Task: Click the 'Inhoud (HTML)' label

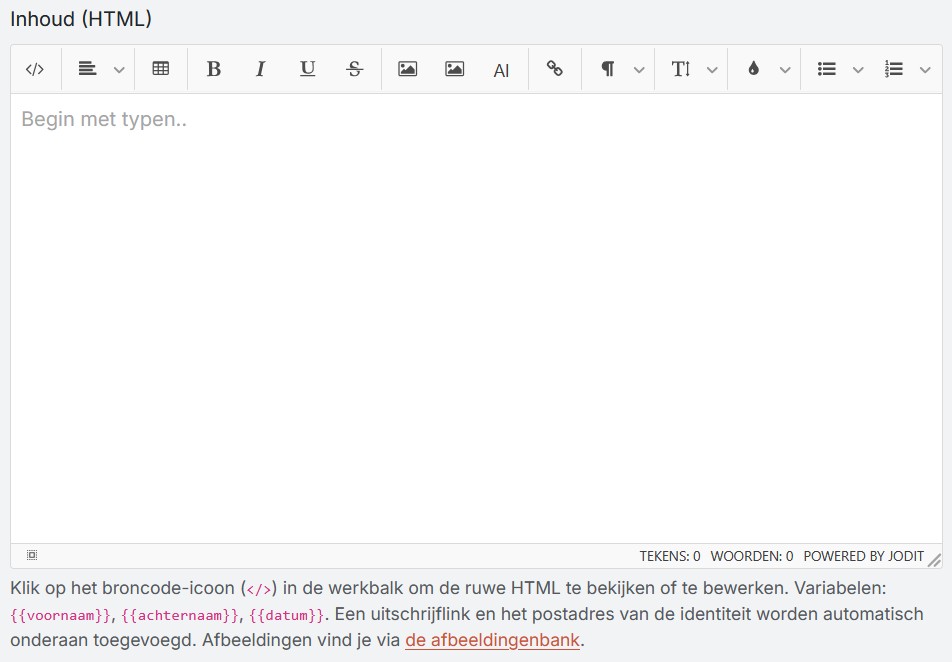Action: 81,19
